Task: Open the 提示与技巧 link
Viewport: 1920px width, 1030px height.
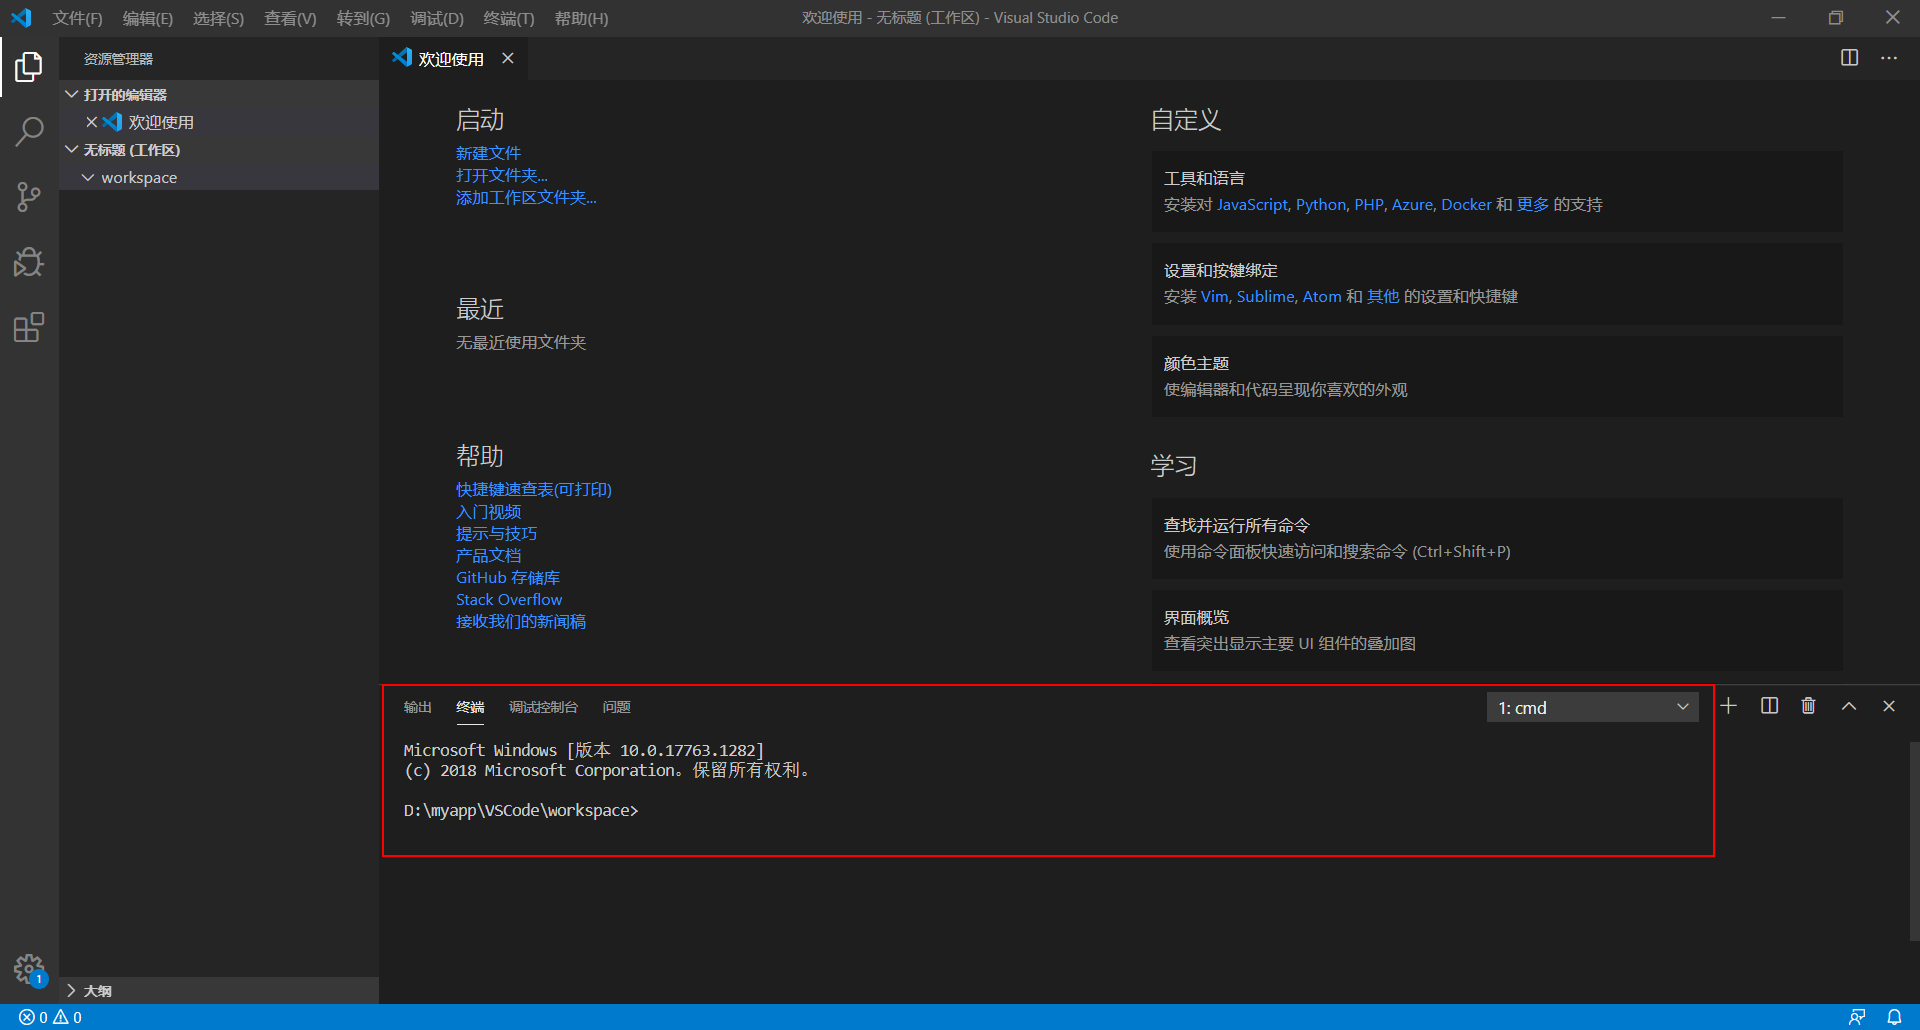Action: click(496, 533)
